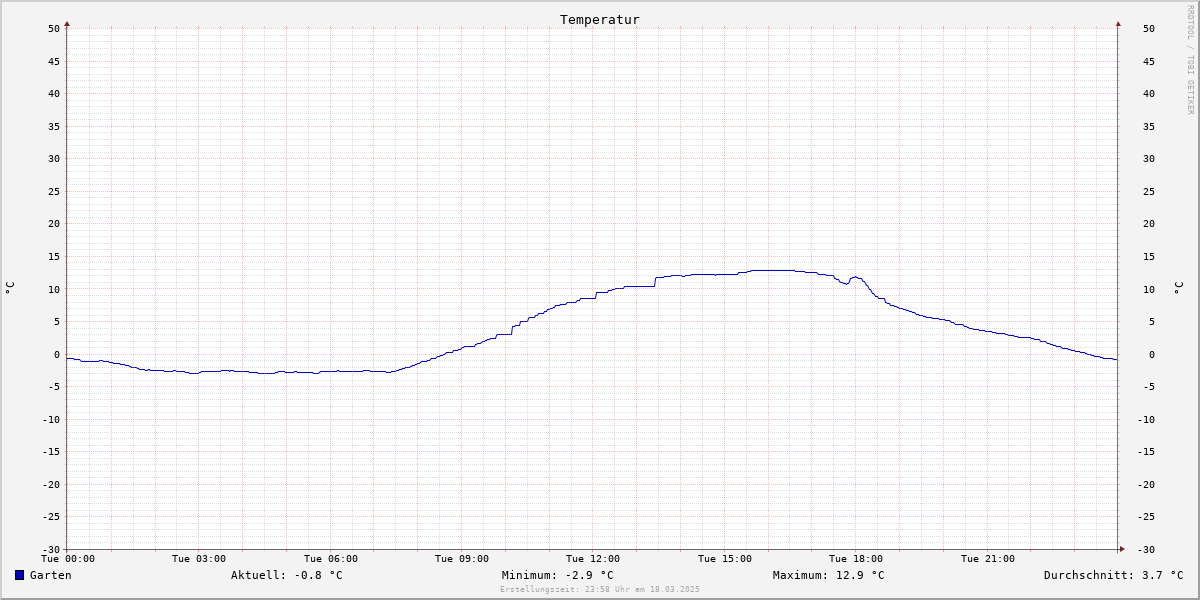Click the 35 label on the right axis
1200x600 pixels.
(x=1149, y=126)
